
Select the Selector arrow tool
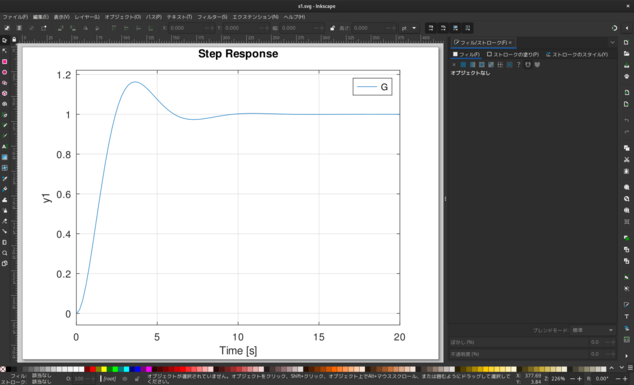(x=4, y=40)
